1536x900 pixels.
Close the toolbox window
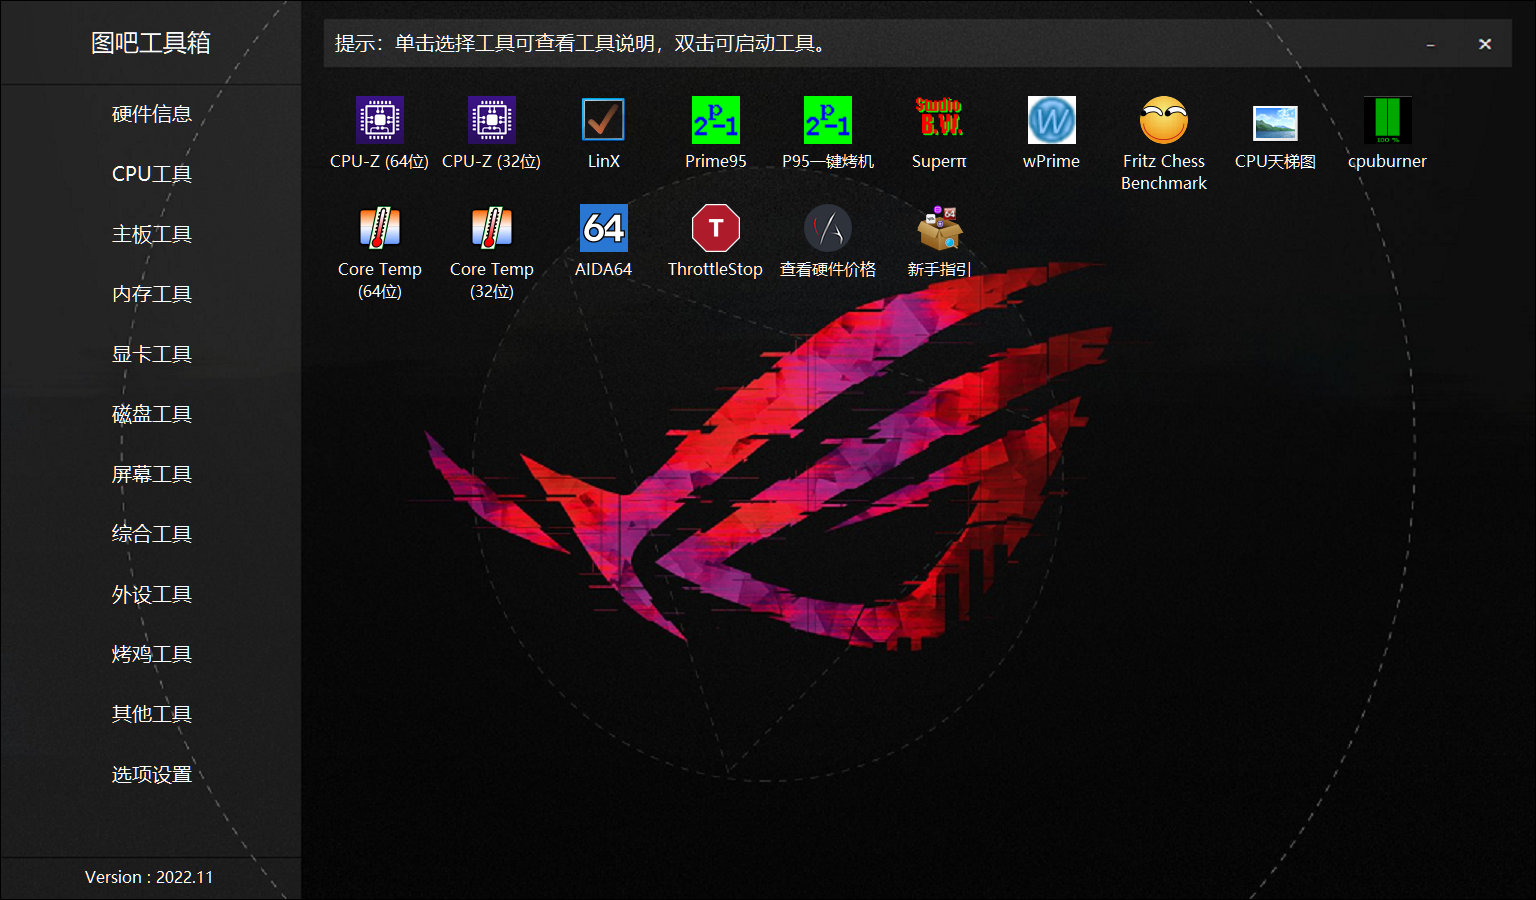click(x=1485, y=44)
